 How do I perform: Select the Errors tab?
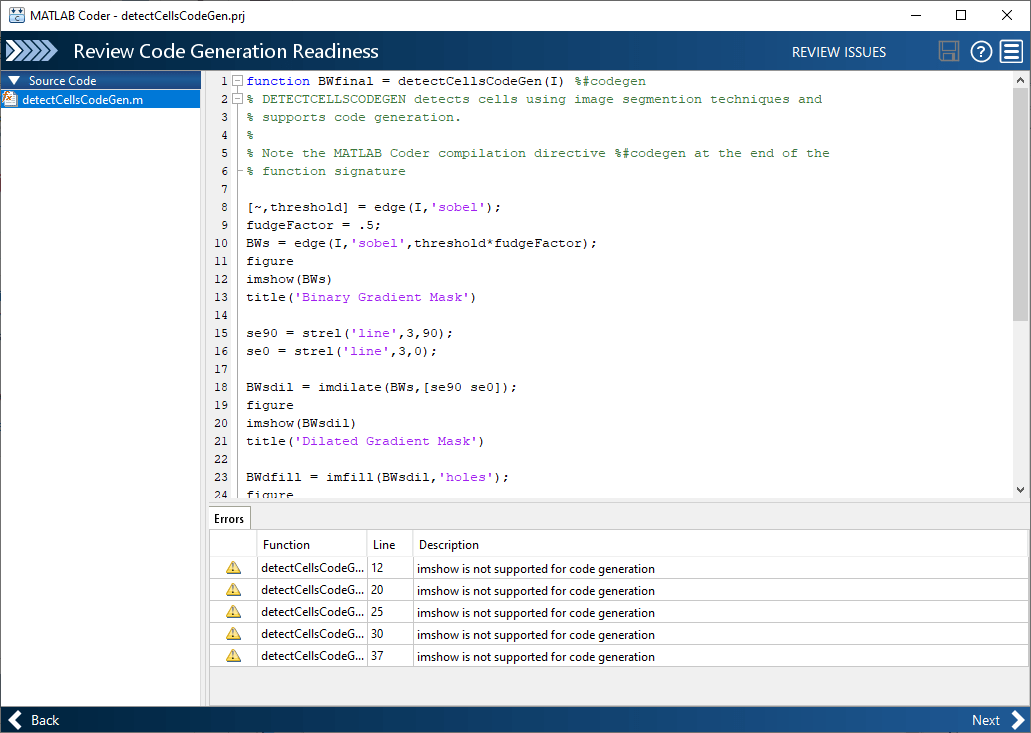[x=229, y=519]
